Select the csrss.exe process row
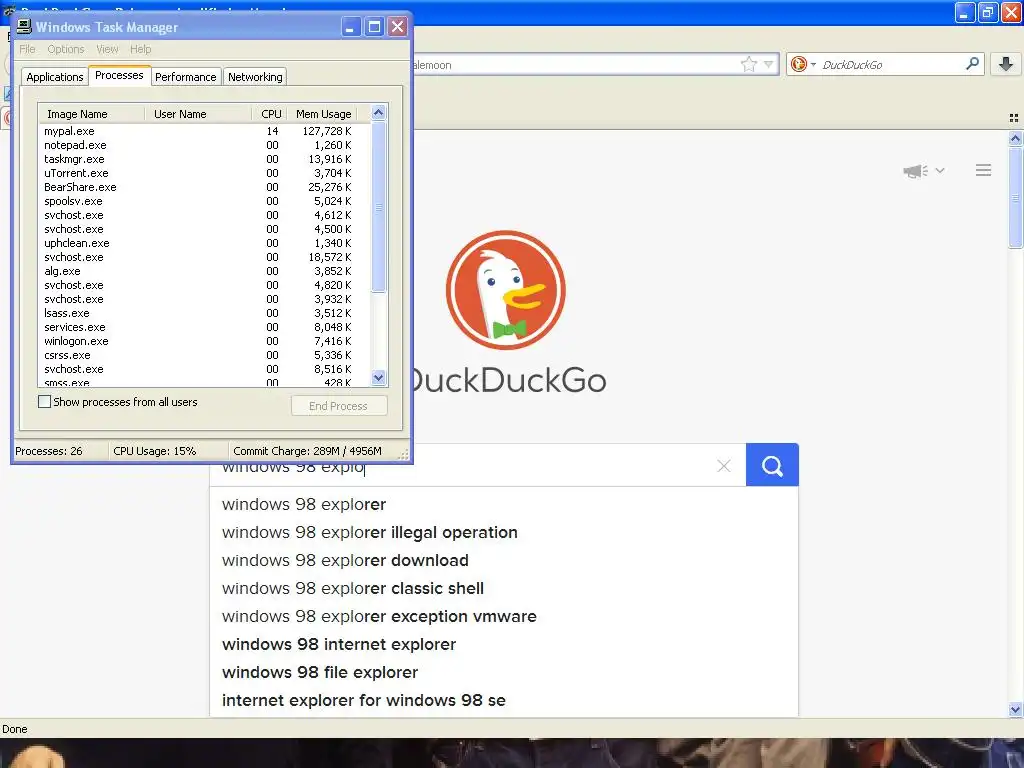This screenshot has height=768, width=1024. point(204,355)
